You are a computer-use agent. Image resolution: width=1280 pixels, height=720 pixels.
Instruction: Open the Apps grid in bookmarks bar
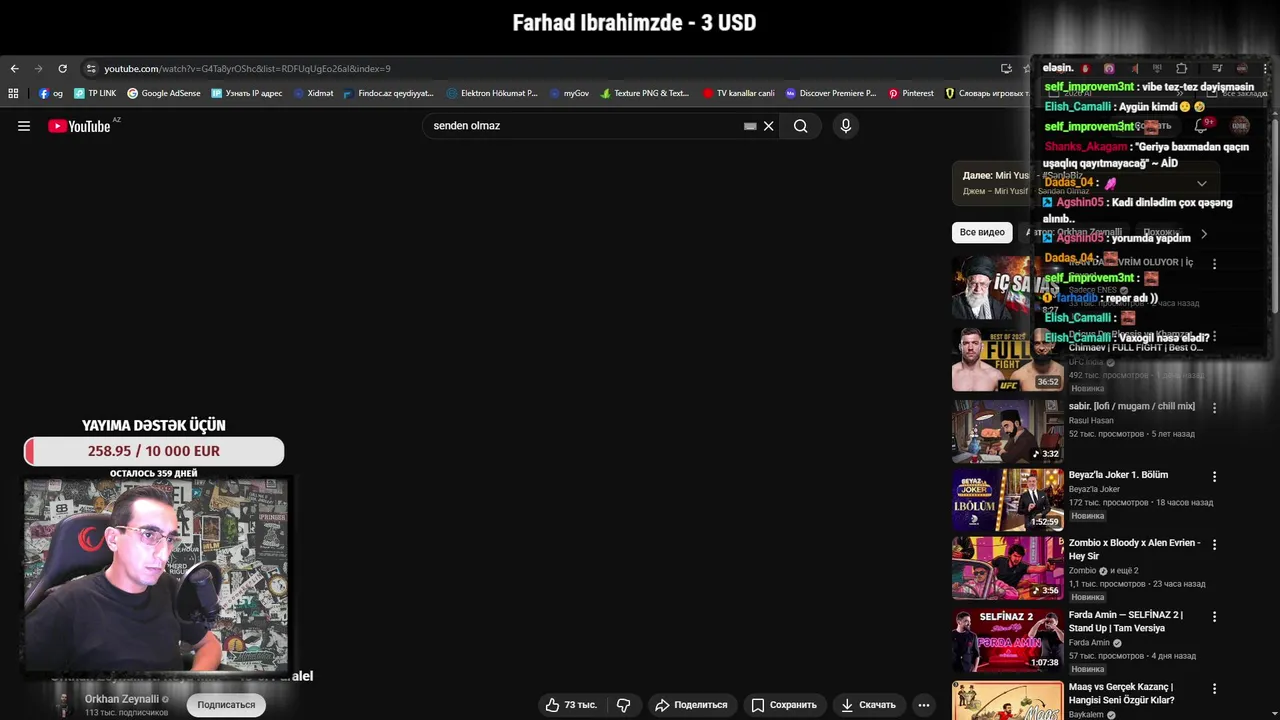[13, 93]
